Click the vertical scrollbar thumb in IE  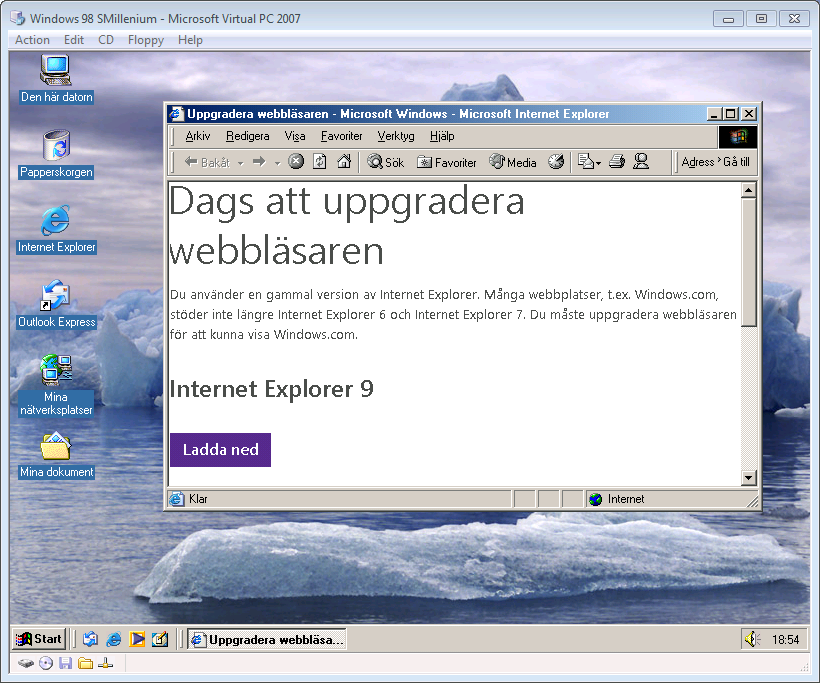point(749,262)
